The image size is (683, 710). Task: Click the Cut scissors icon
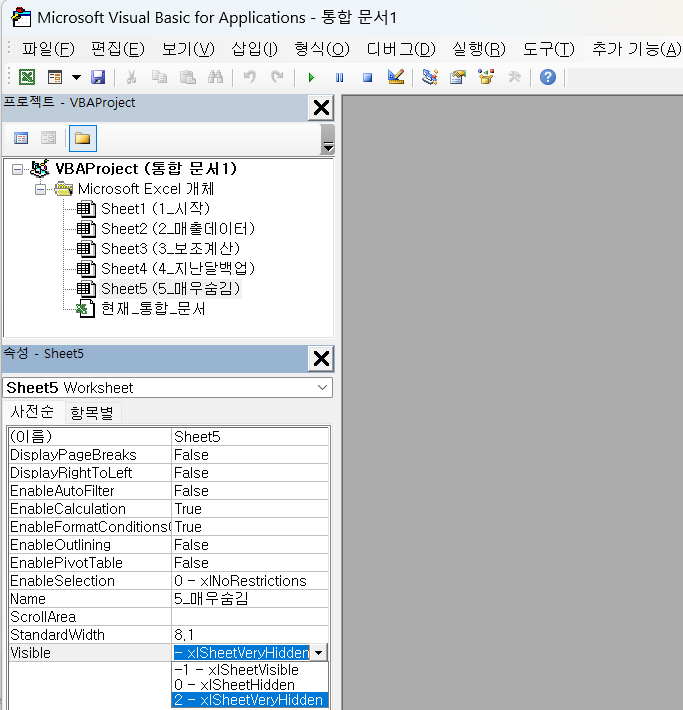click(x=131, y=77)
